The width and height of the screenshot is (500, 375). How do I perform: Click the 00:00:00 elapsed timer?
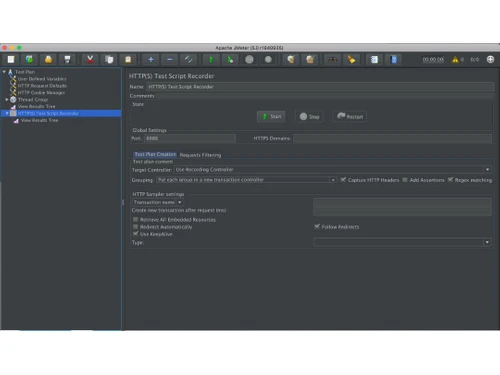(x=433, y=60)
